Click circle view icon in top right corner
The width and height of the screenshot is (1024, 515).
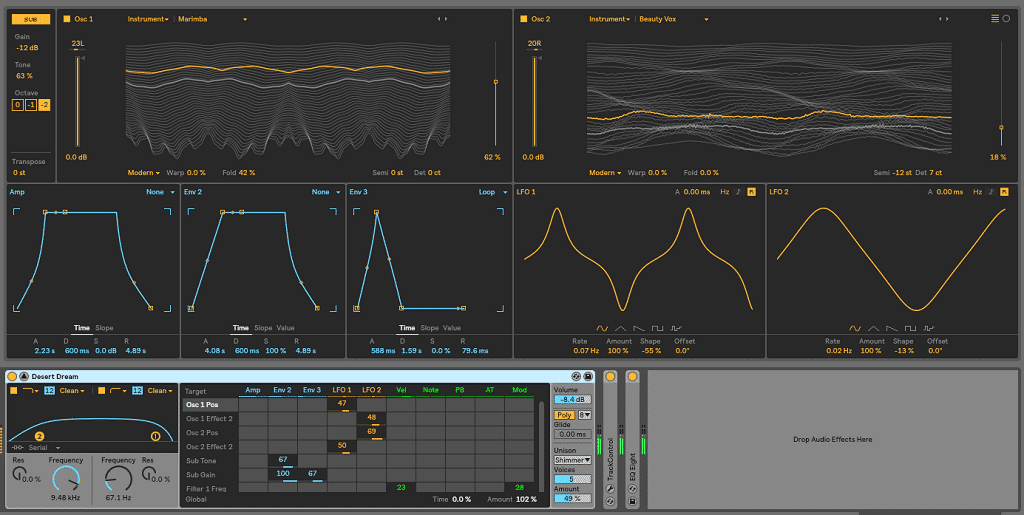point(1006,19)
